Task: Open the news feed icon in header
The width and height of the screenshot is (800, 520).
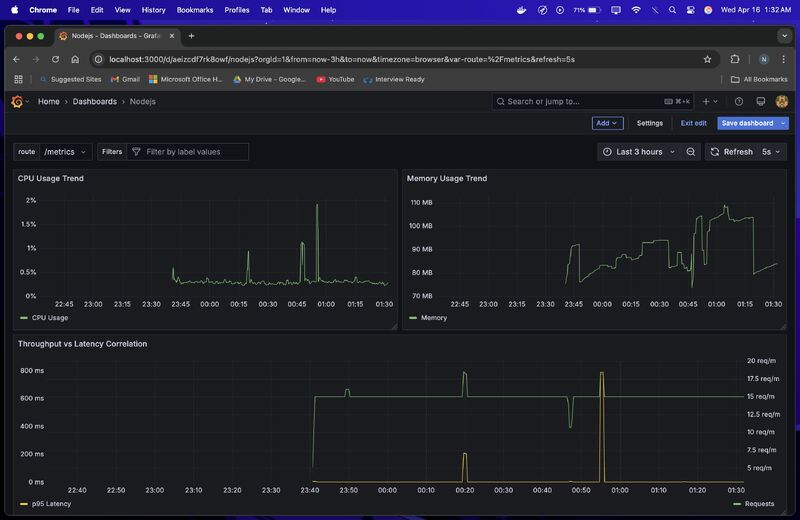Action: tap(760, 101)
